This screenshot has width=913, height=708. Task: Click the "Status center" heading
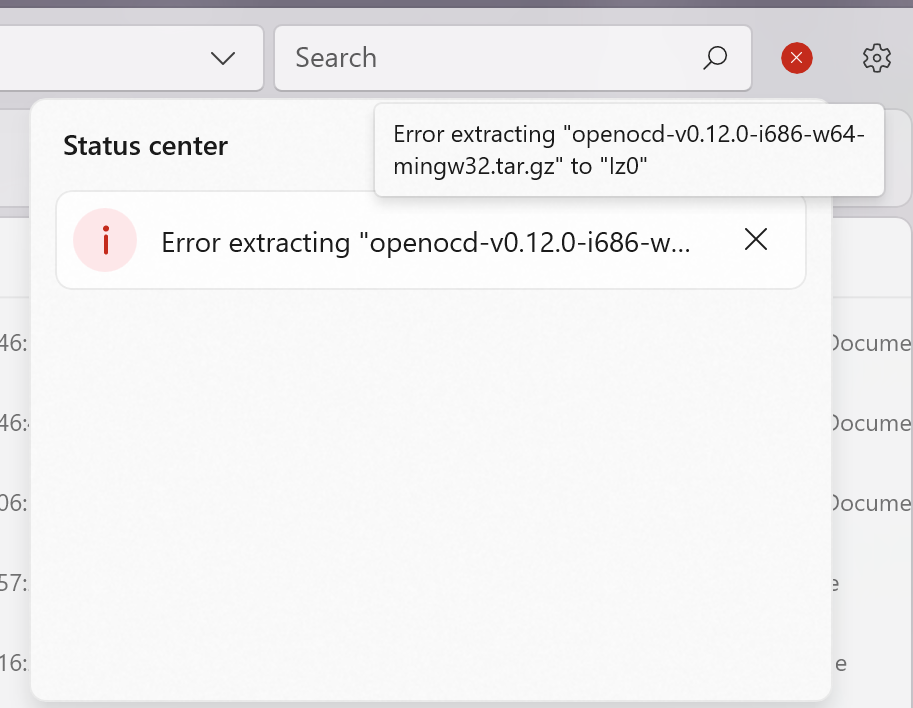[x=145, y=146]
